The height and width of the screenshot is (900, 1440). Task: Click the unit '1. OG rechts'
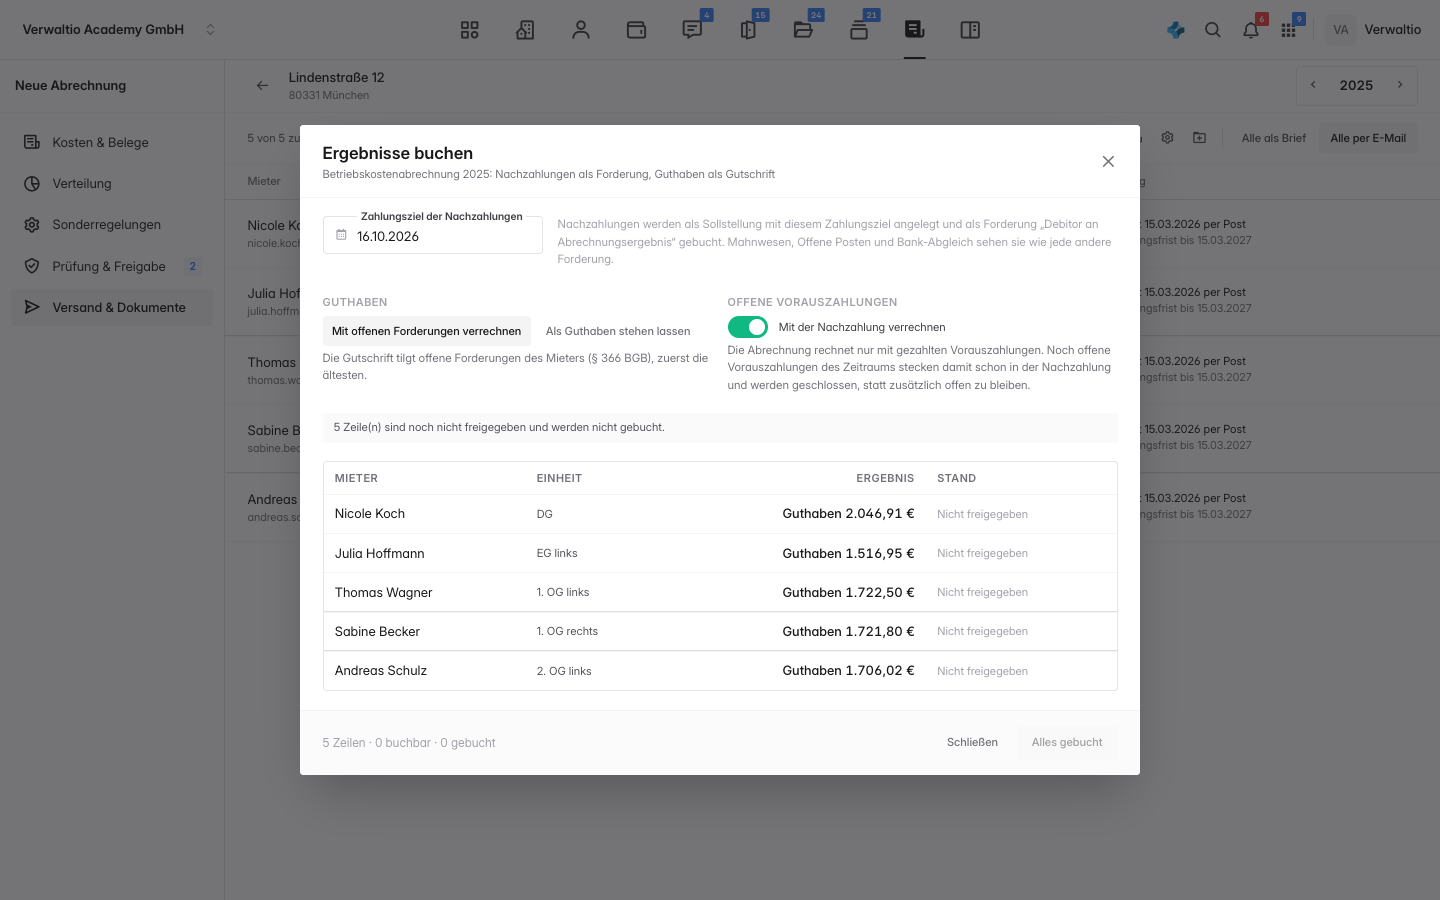[567, 631]
